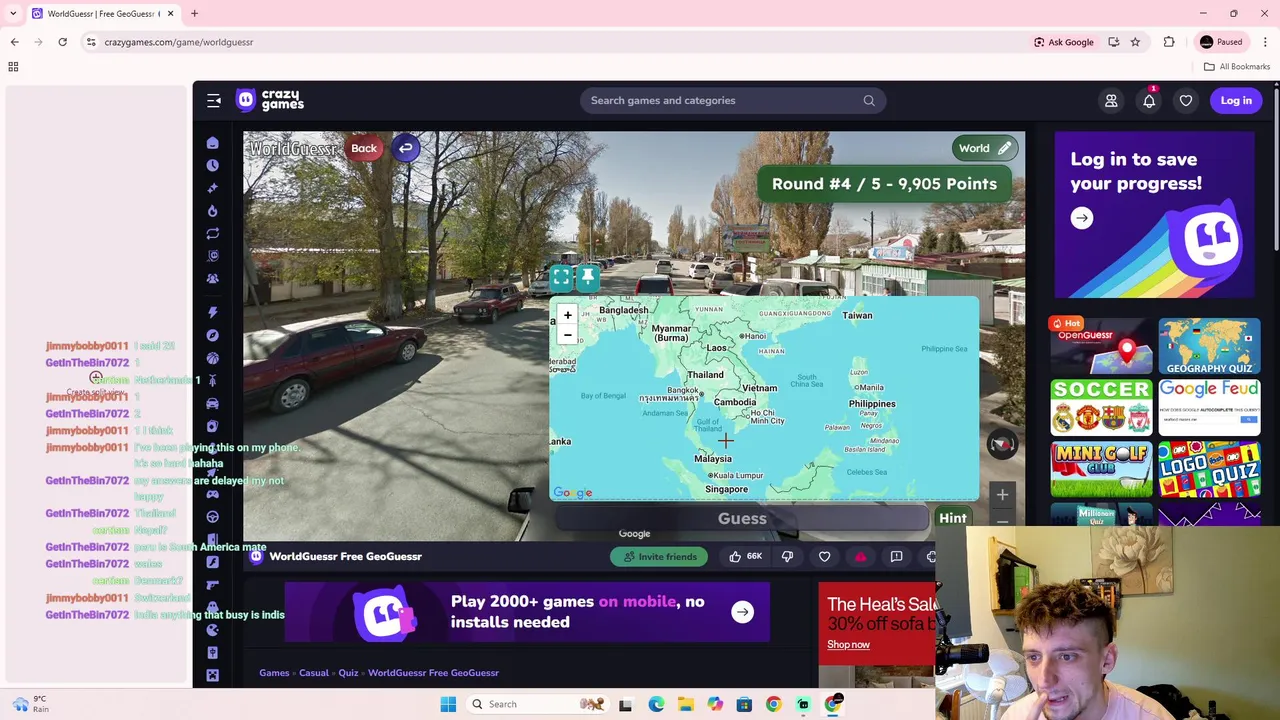This screenshot has width=1280, height=720.
Task: Open Basketball category icon in sidebar
Action: (x=212, y=358)
